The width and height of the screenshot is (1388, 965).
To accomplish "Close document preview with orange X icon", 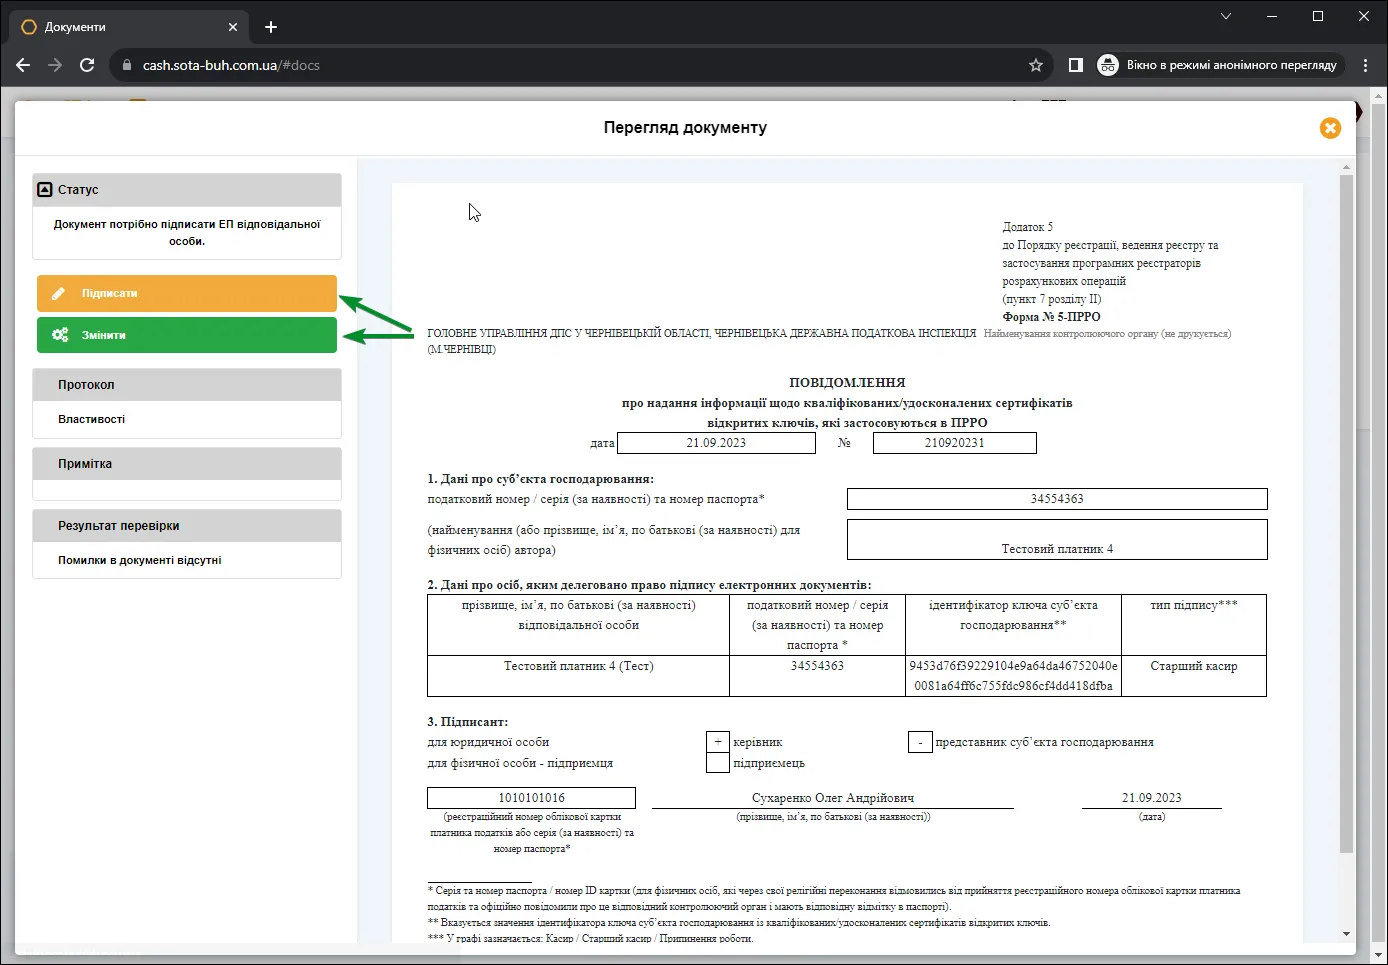I will coord(1330,128).
